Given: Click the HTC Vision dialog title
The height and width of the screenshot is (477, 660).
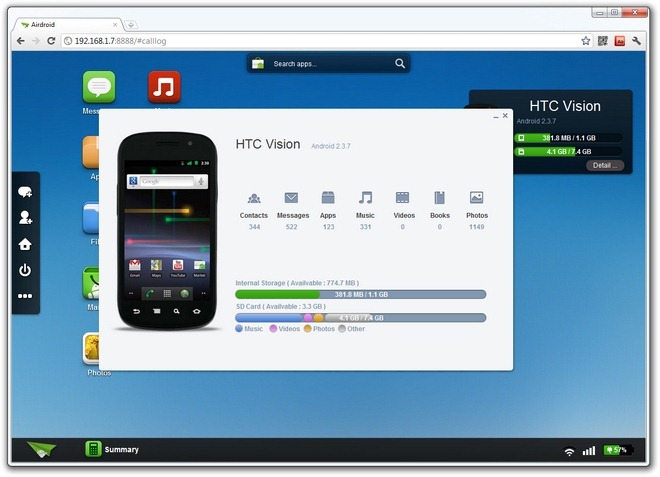Looking at the screenshot, I should coord(268,144).
